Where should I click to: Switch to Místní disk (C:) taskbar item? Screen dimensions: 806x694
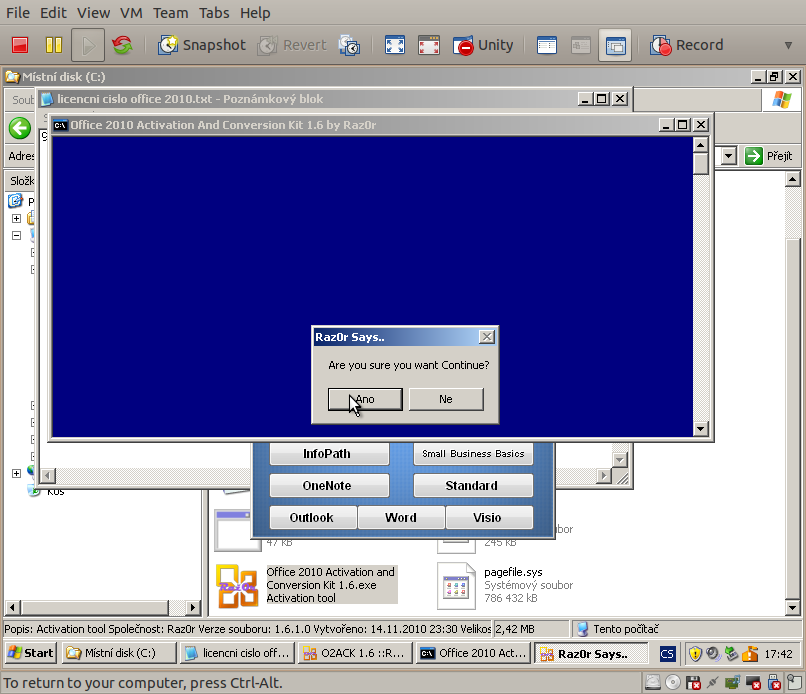click(119, 653)
